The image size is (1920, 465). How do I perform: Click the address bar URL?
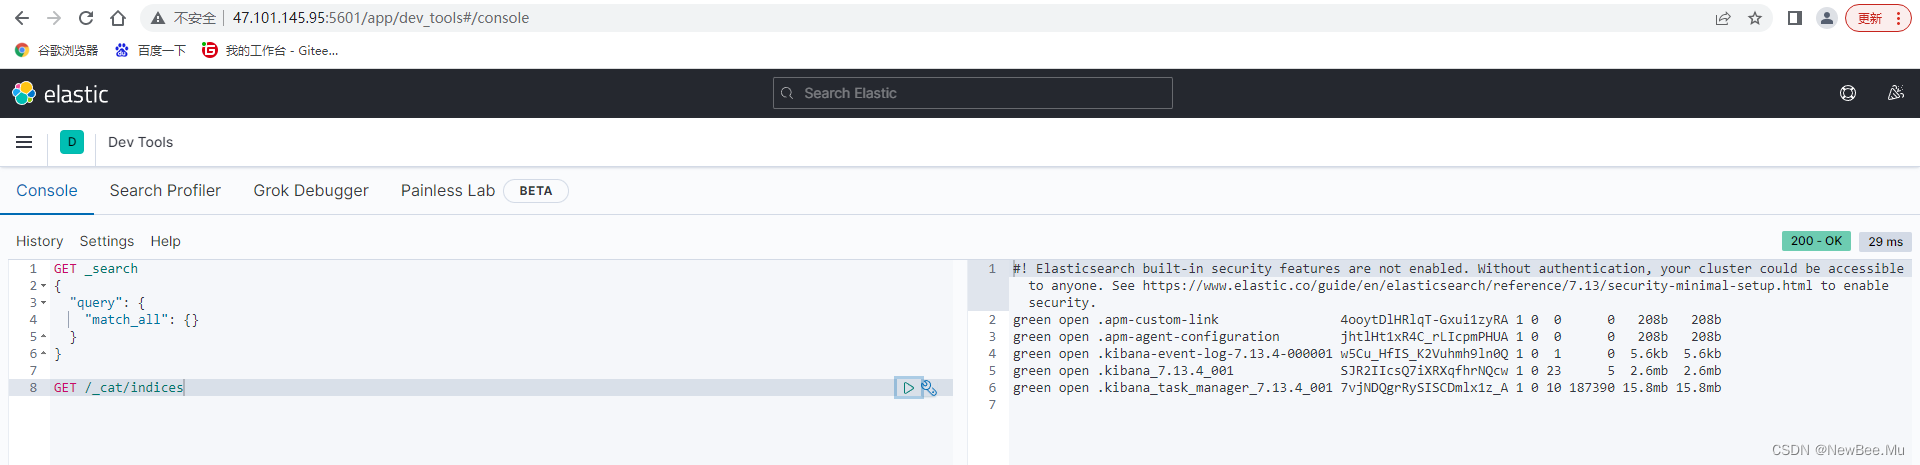tap(381, 18)
